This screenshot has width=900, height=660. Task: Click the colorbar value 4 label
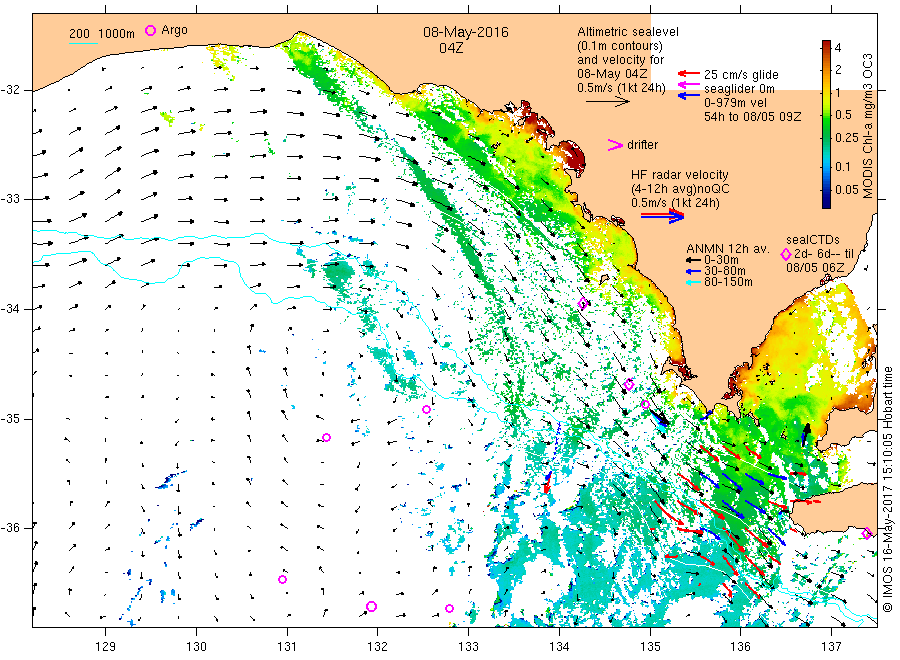tap(838, 48)
